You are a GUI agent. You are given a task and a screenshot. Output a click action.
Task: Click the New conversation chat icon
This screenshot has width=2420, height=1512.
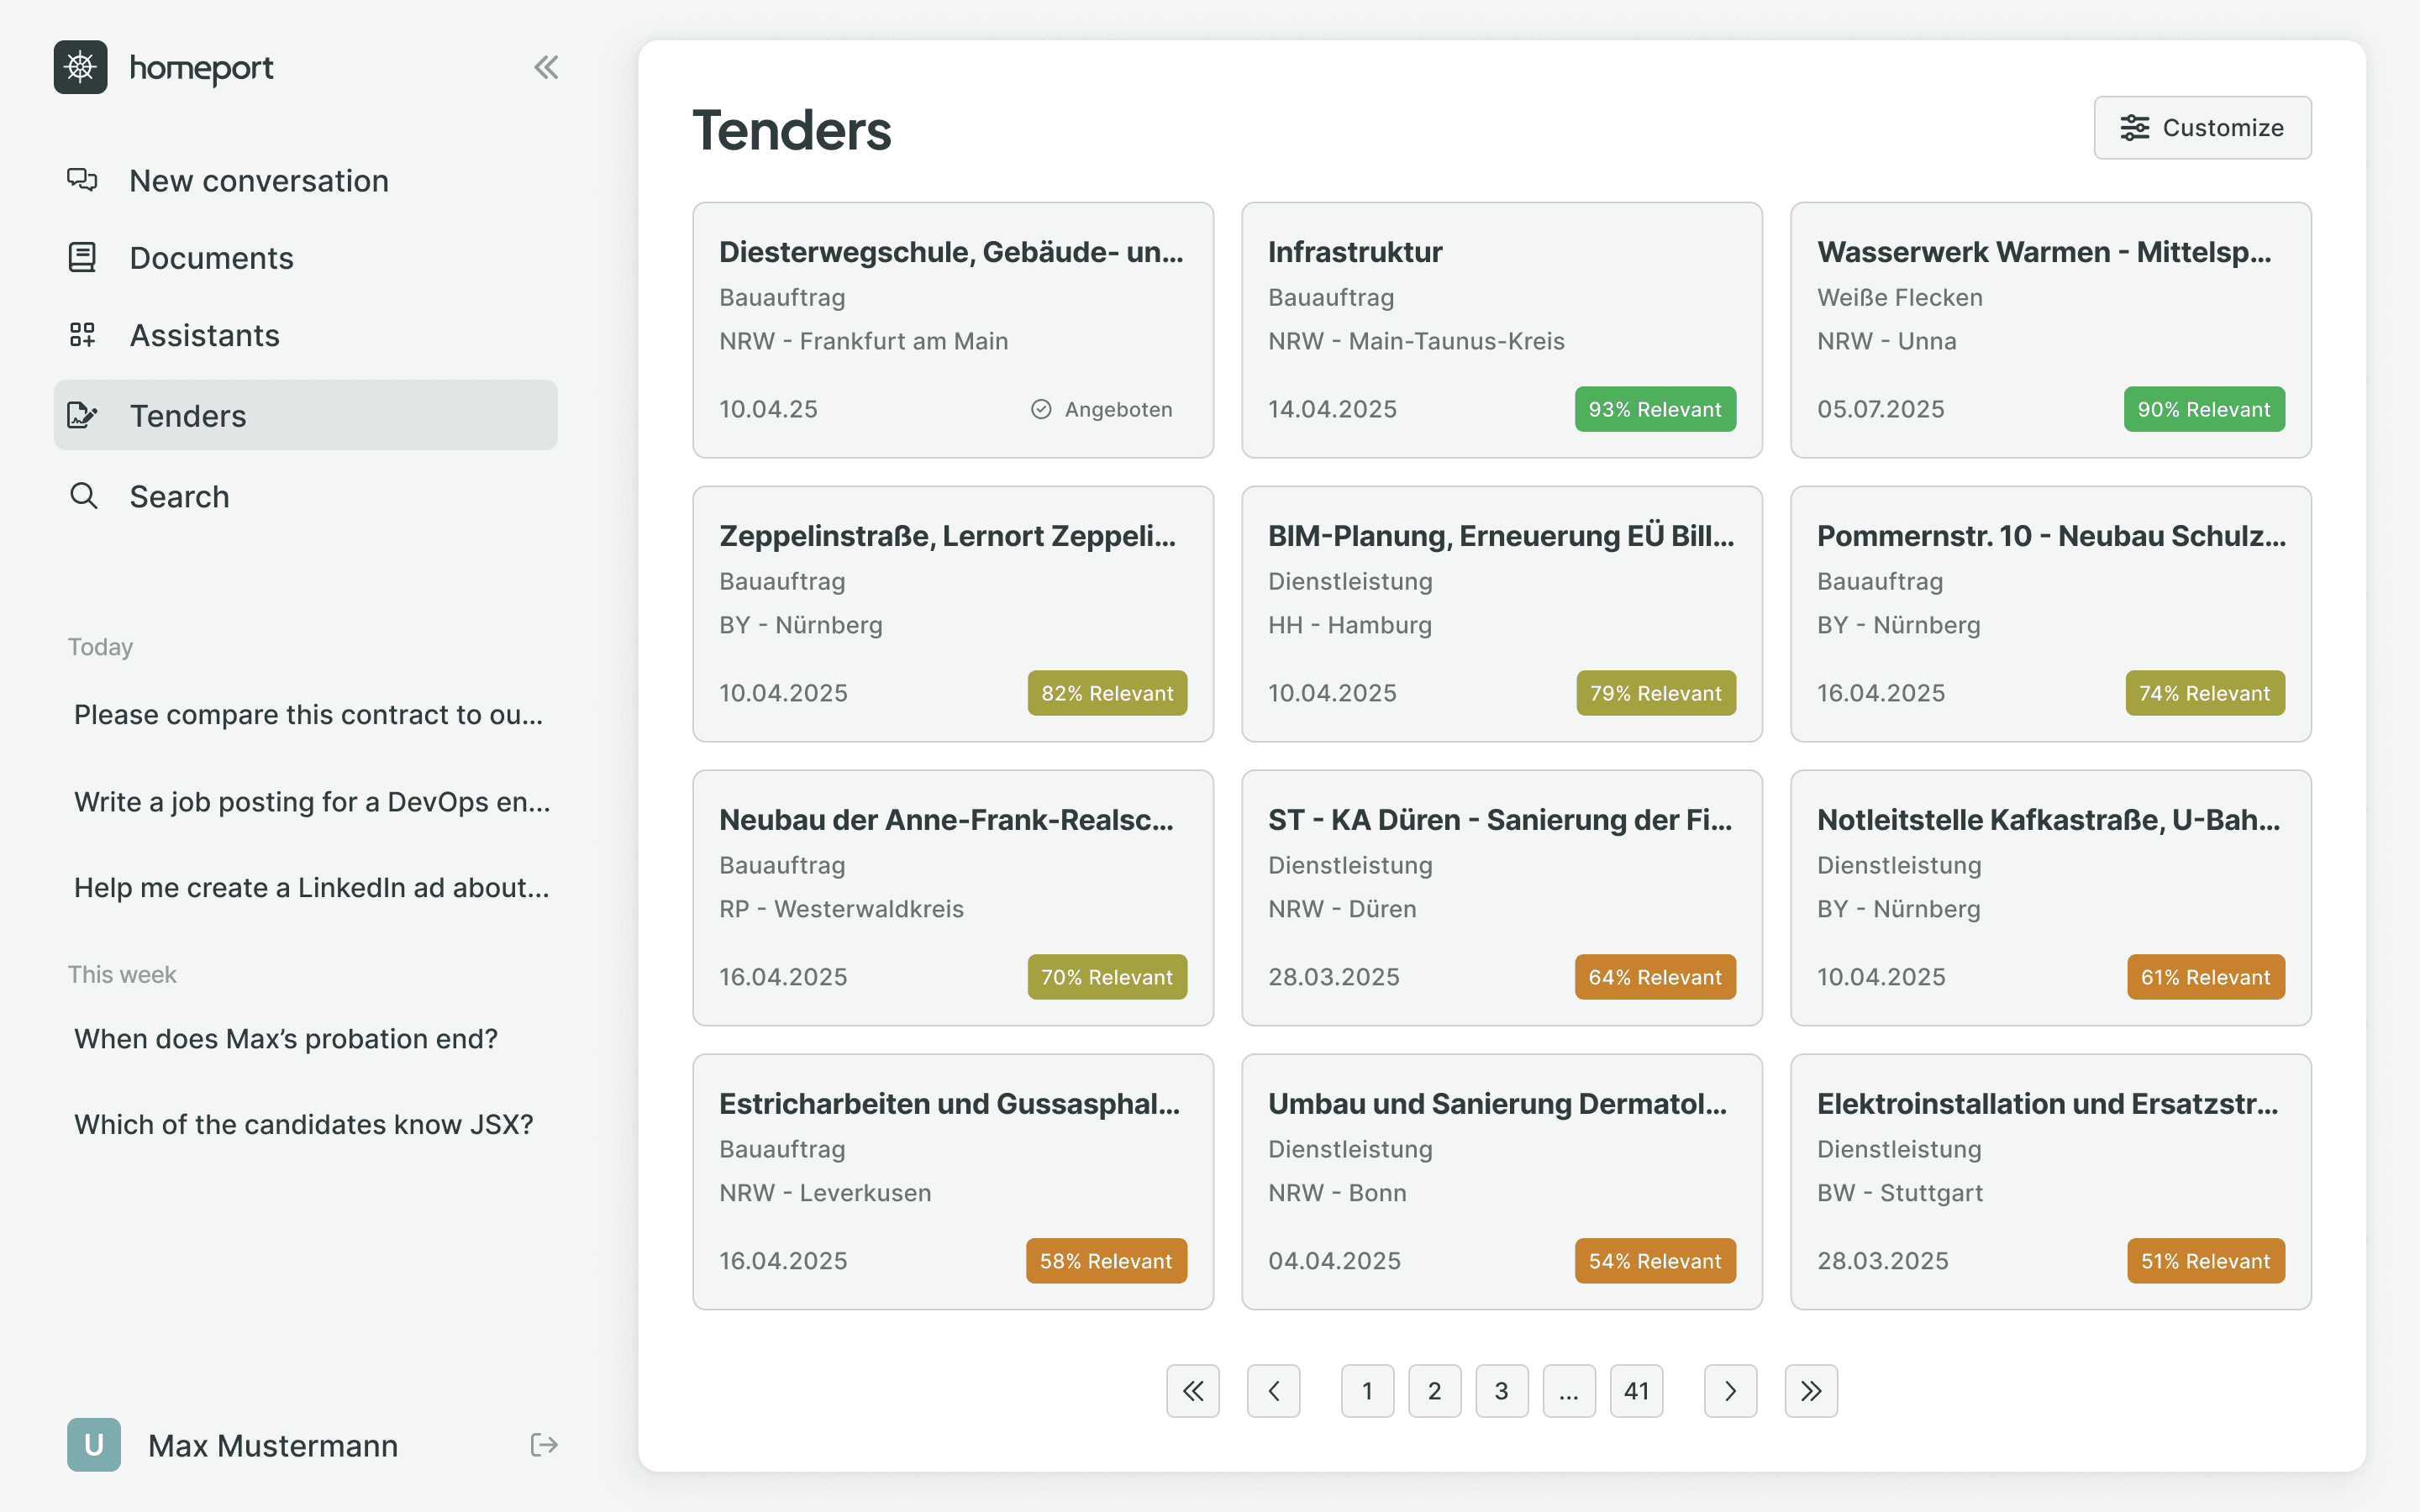pyautogui.click(x=82, y=180)
